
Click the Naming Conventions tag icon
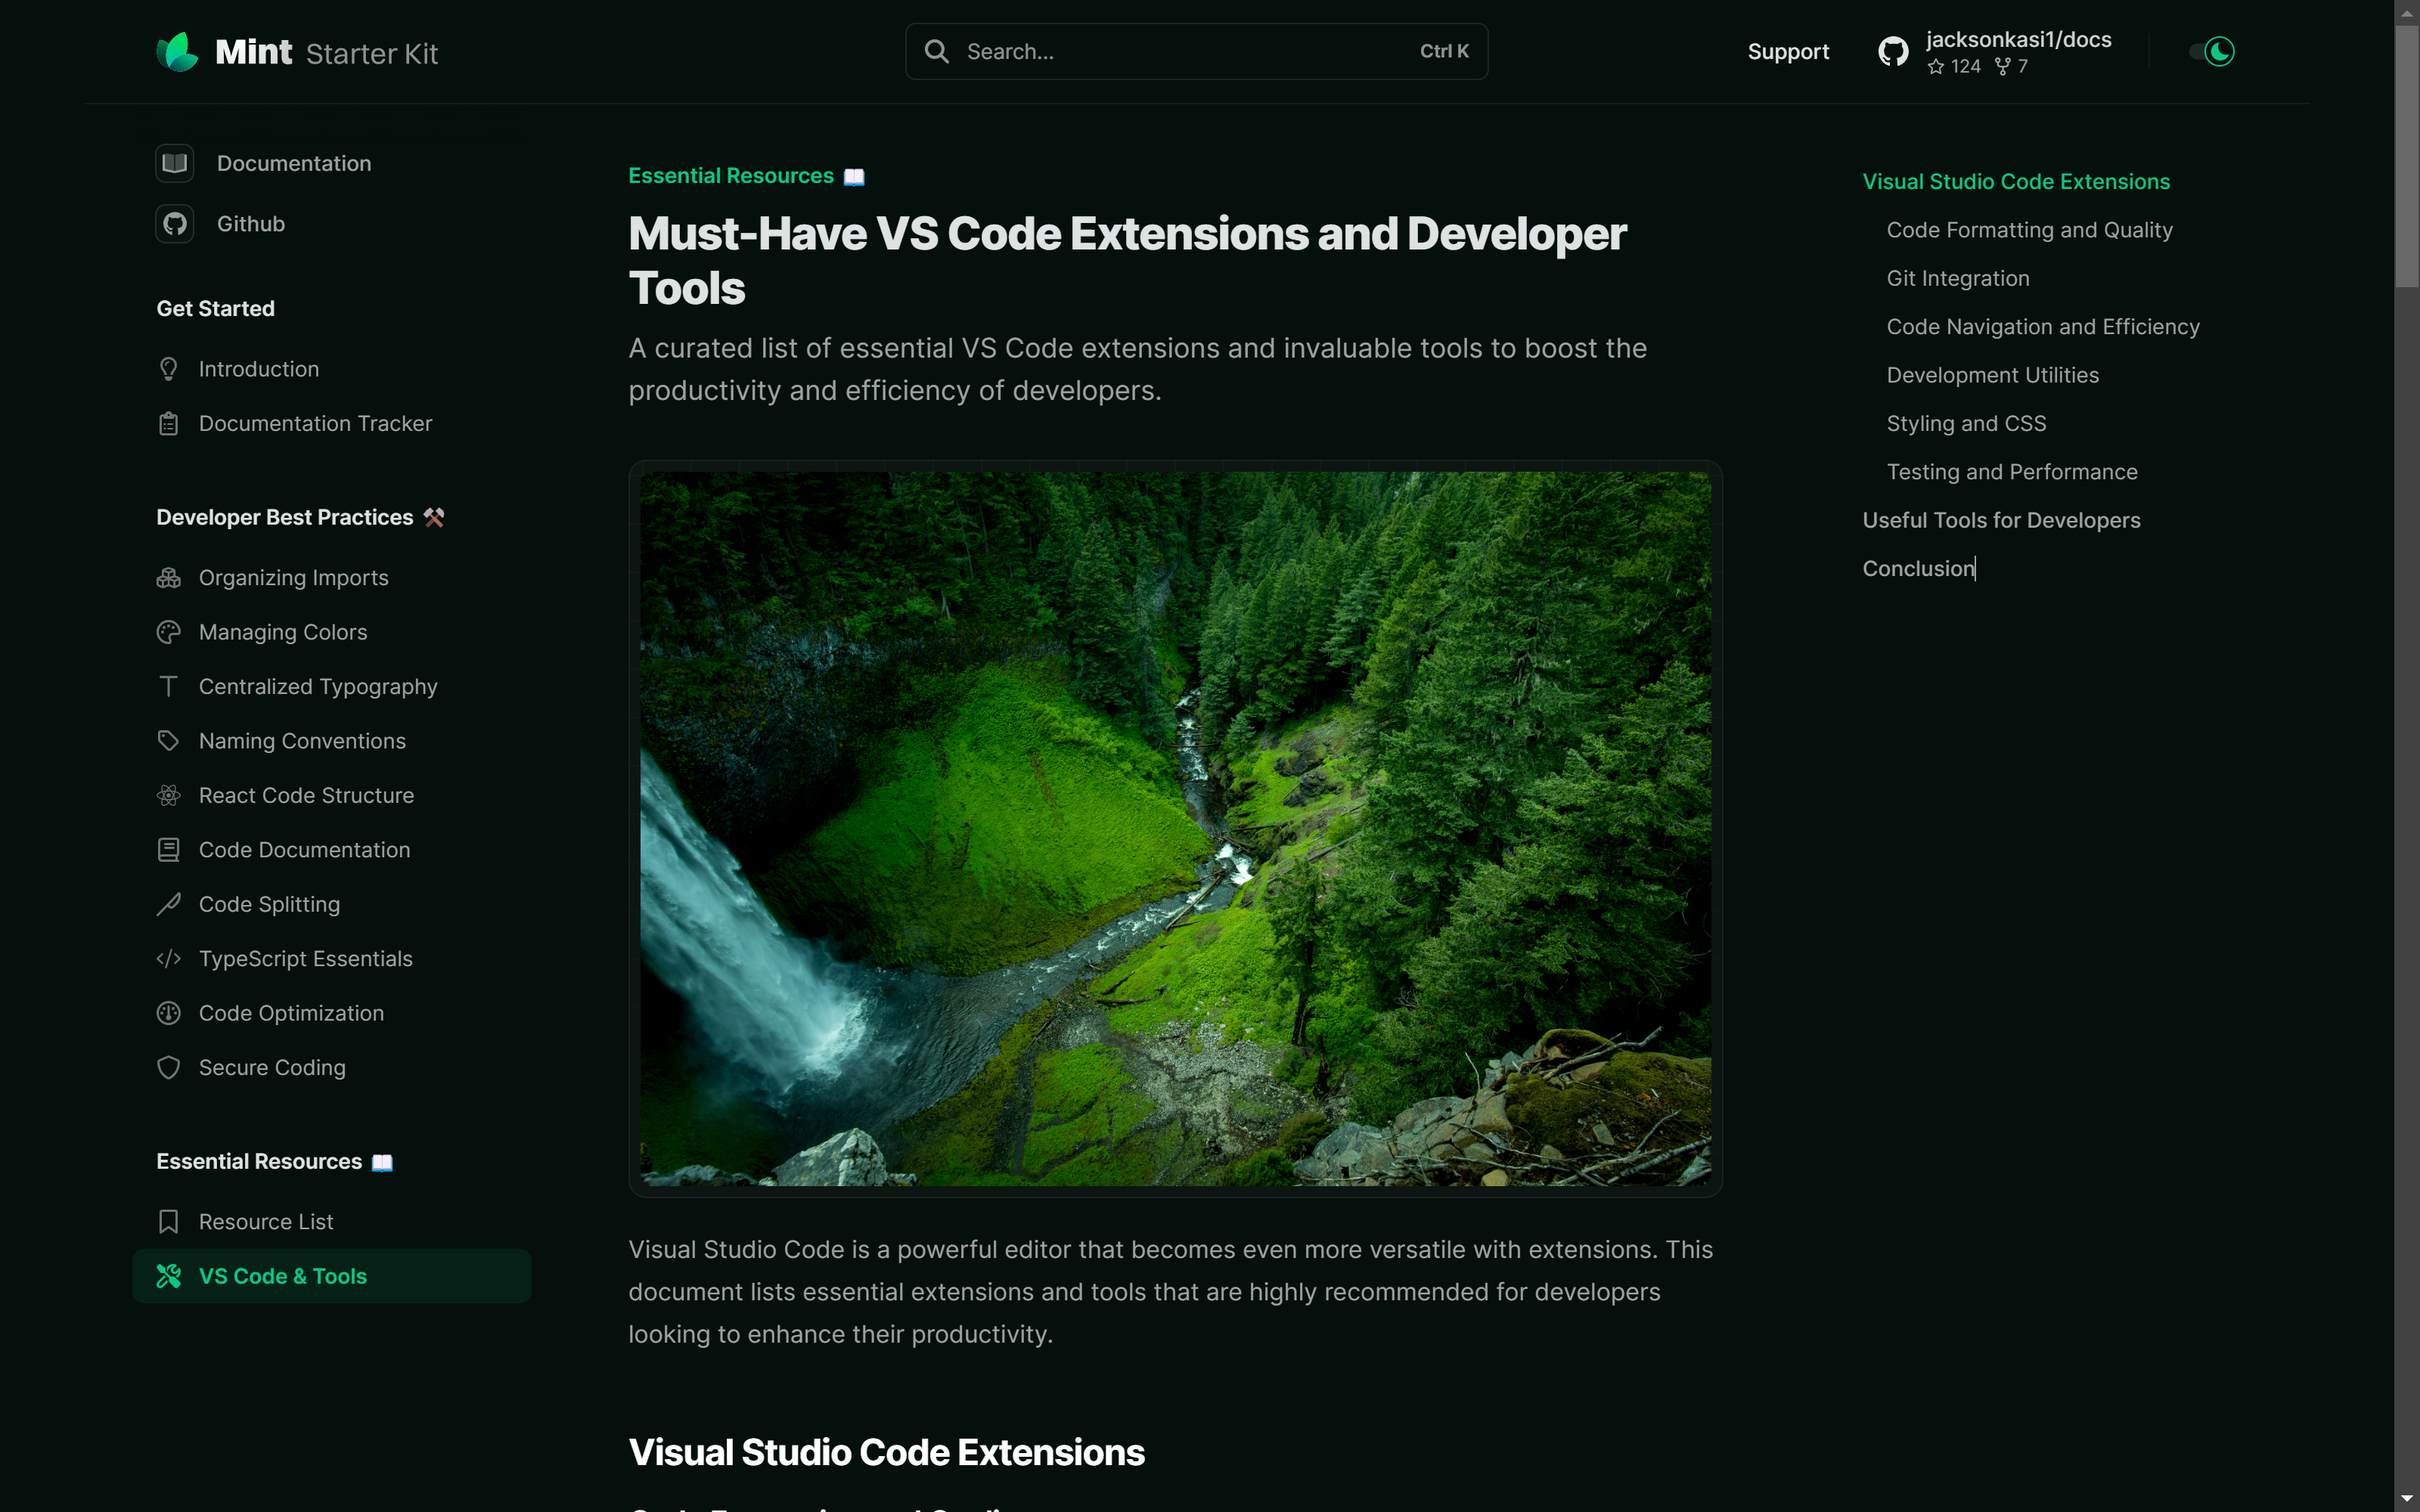click(169, 741)
